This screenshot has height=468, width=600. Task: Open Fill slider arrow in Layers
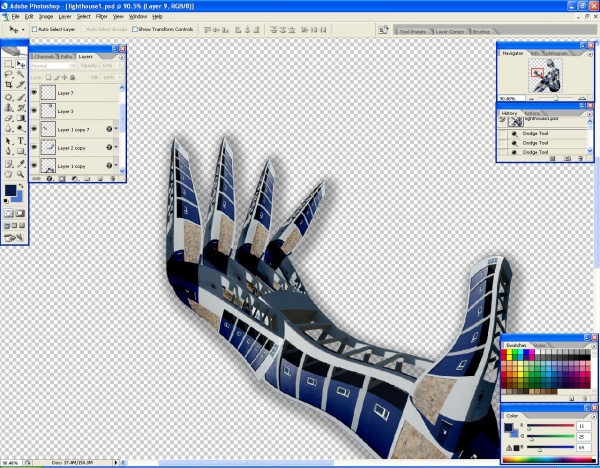[x=120, y=77]
